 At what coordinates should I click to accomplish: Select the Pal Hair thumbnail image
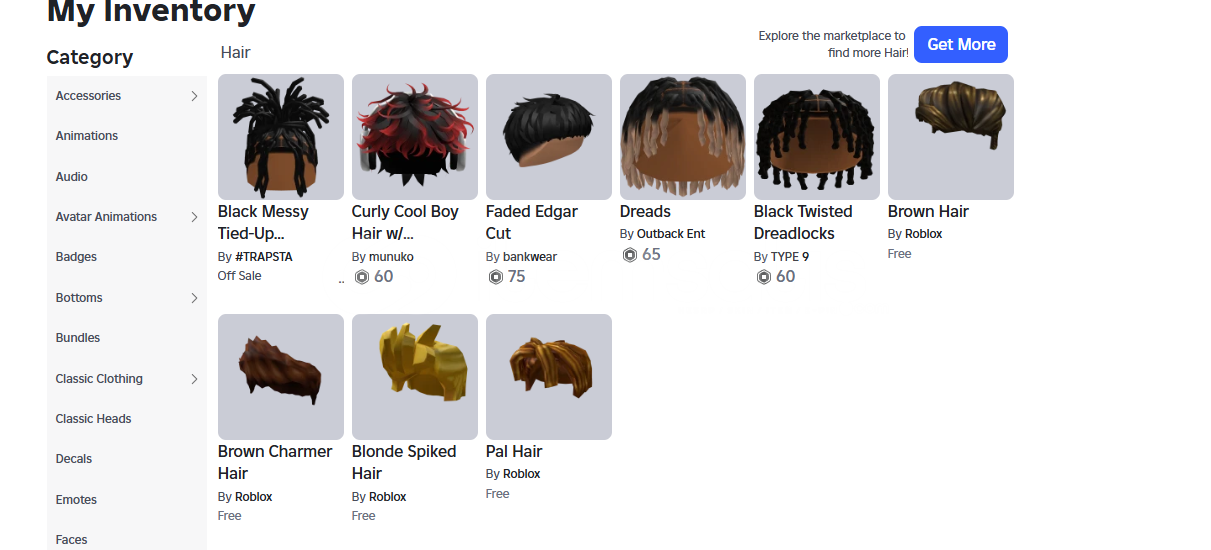pyautogui.click(x=549, y=377)
